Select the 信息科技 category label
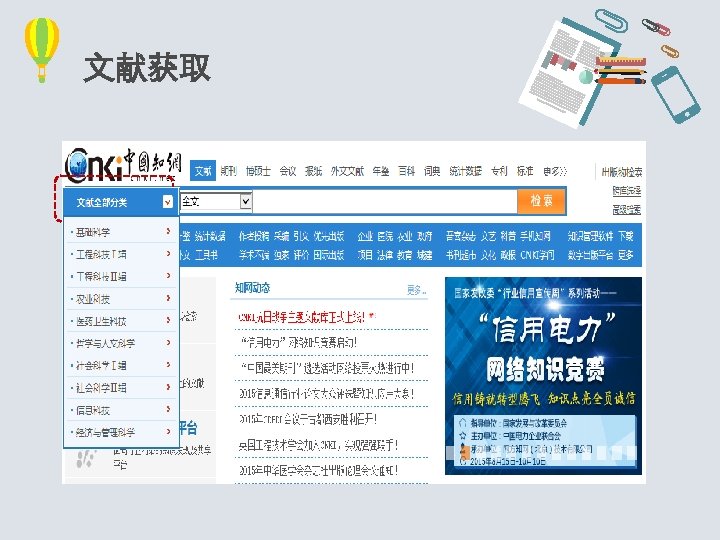The image size is (720, 540). [93, 410]
